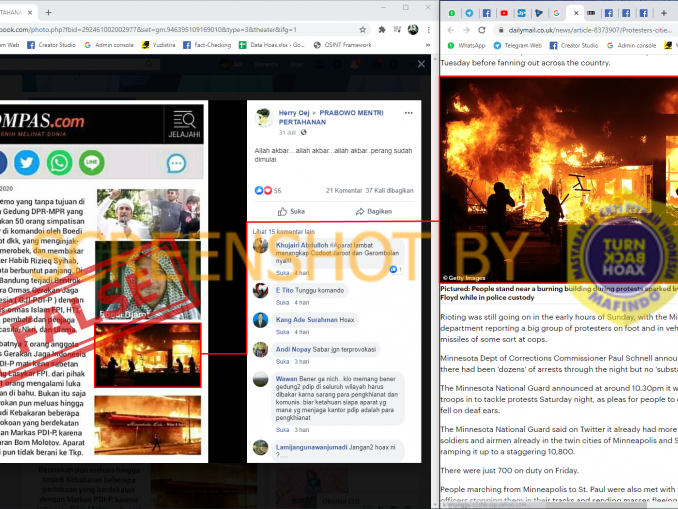Open 21 Komentar count

pos(344,190)
